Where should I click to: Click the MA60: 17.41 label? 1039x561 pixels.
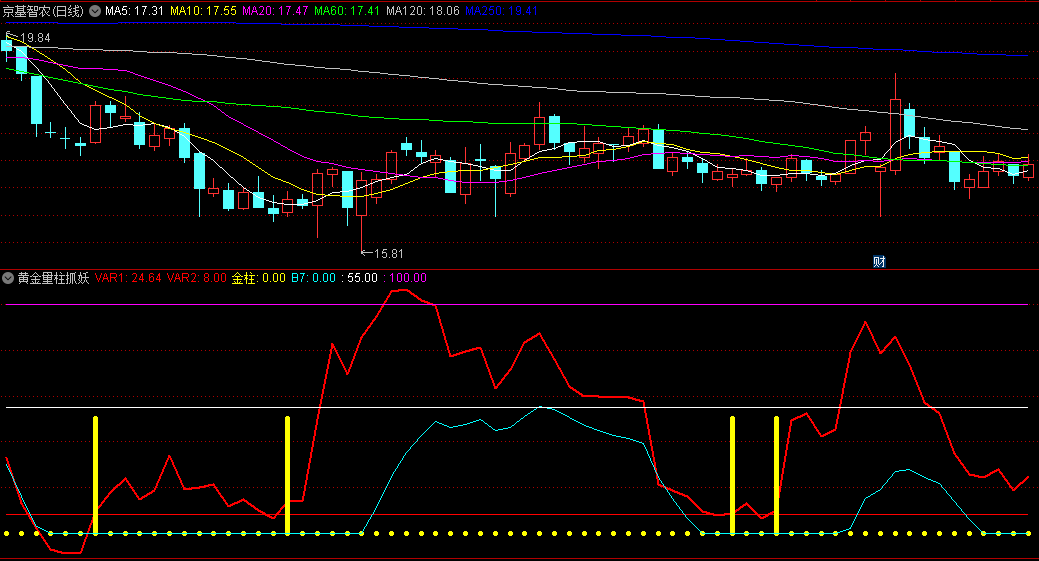[347, 11]
